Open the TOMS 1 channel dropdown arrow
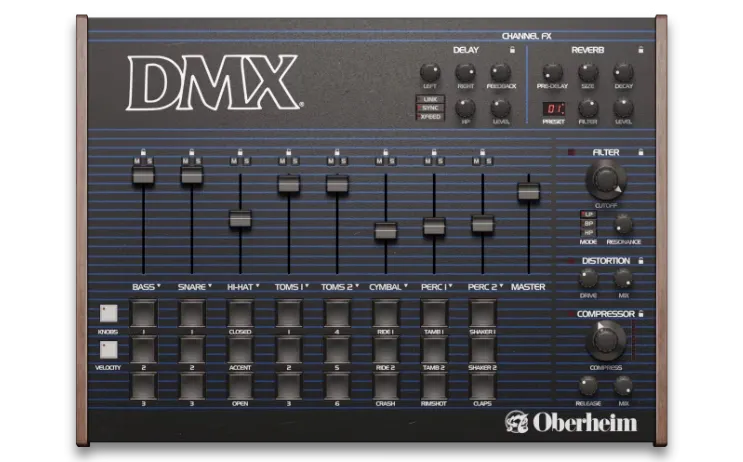Screen dimensions: 743x462 [x=307, y=286]
